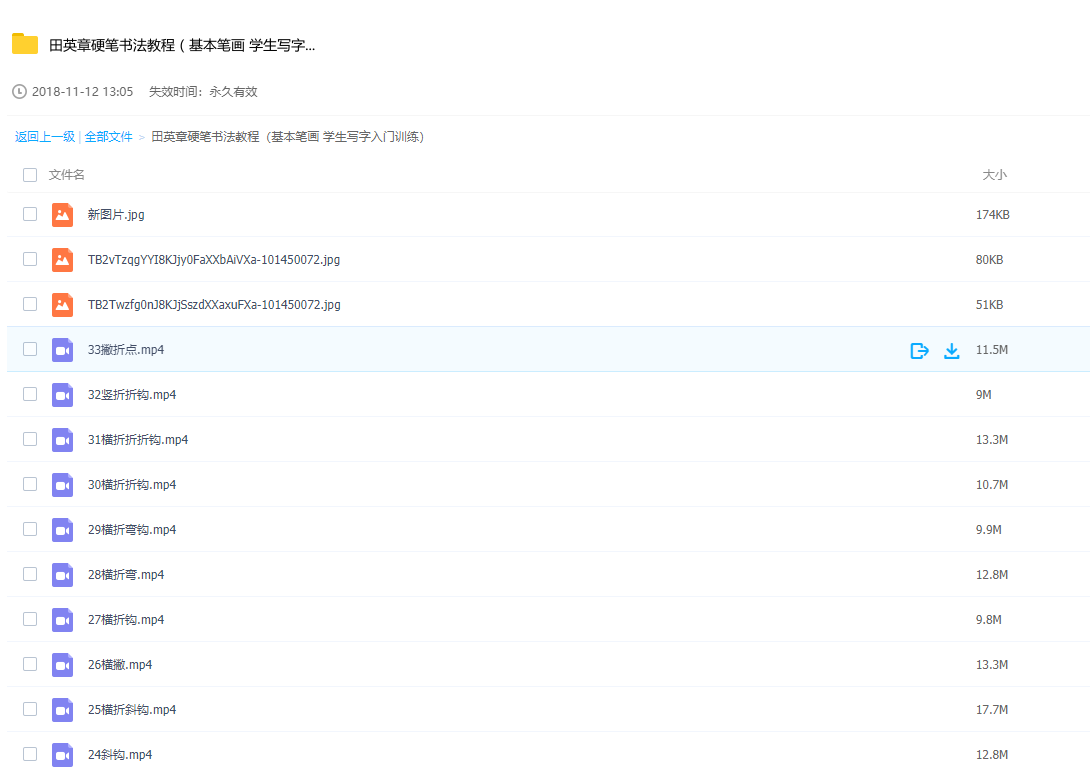Open the file name 27横折钩.mp4
1090x770 pixels.
(x=126, y=620)
